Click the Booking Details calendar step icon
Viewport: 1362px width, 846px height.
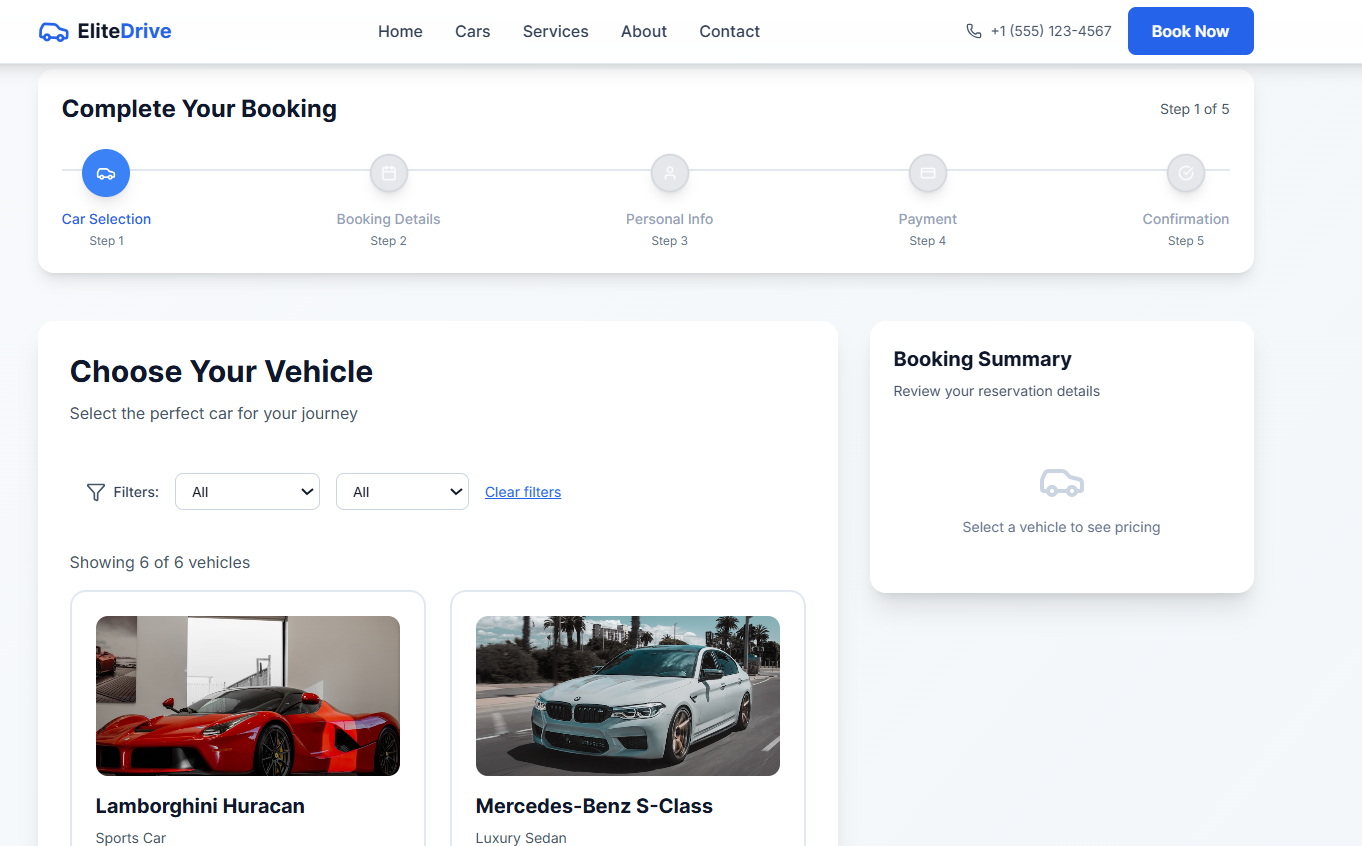coord(389,173)
